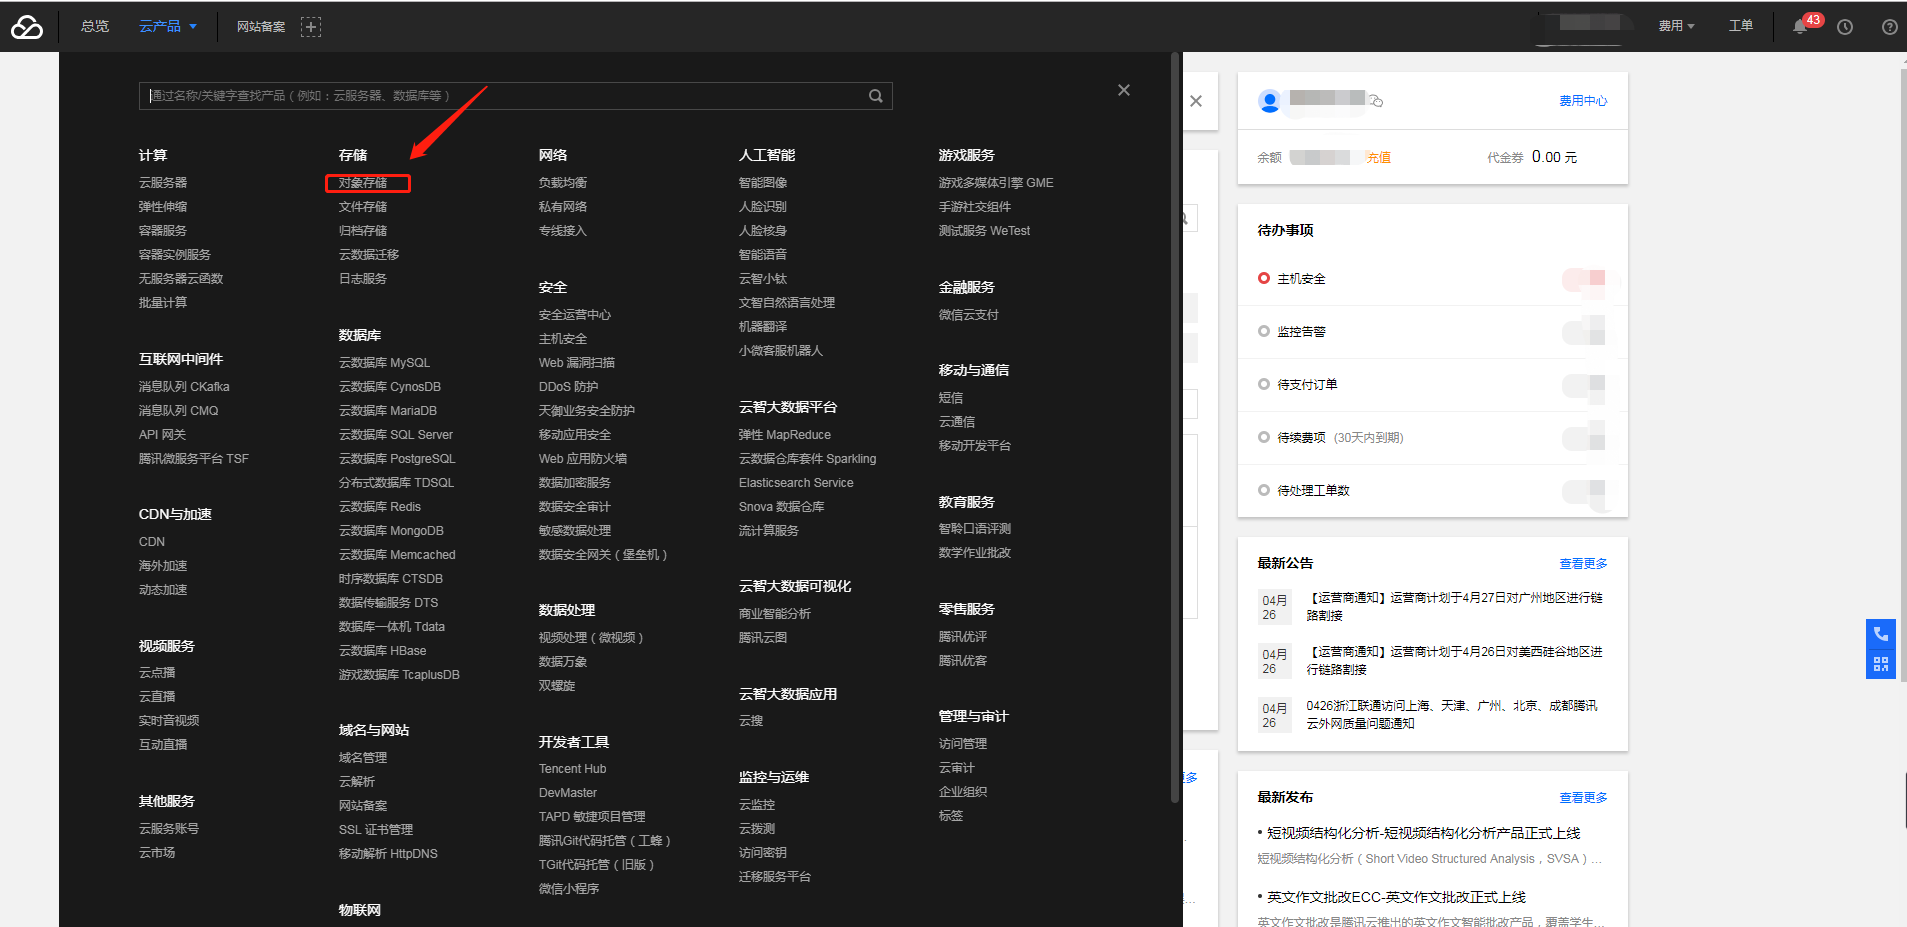Open 英文作文批改ECC release item
Screen dimensions: 1907x927
[x=1396, y=897]
